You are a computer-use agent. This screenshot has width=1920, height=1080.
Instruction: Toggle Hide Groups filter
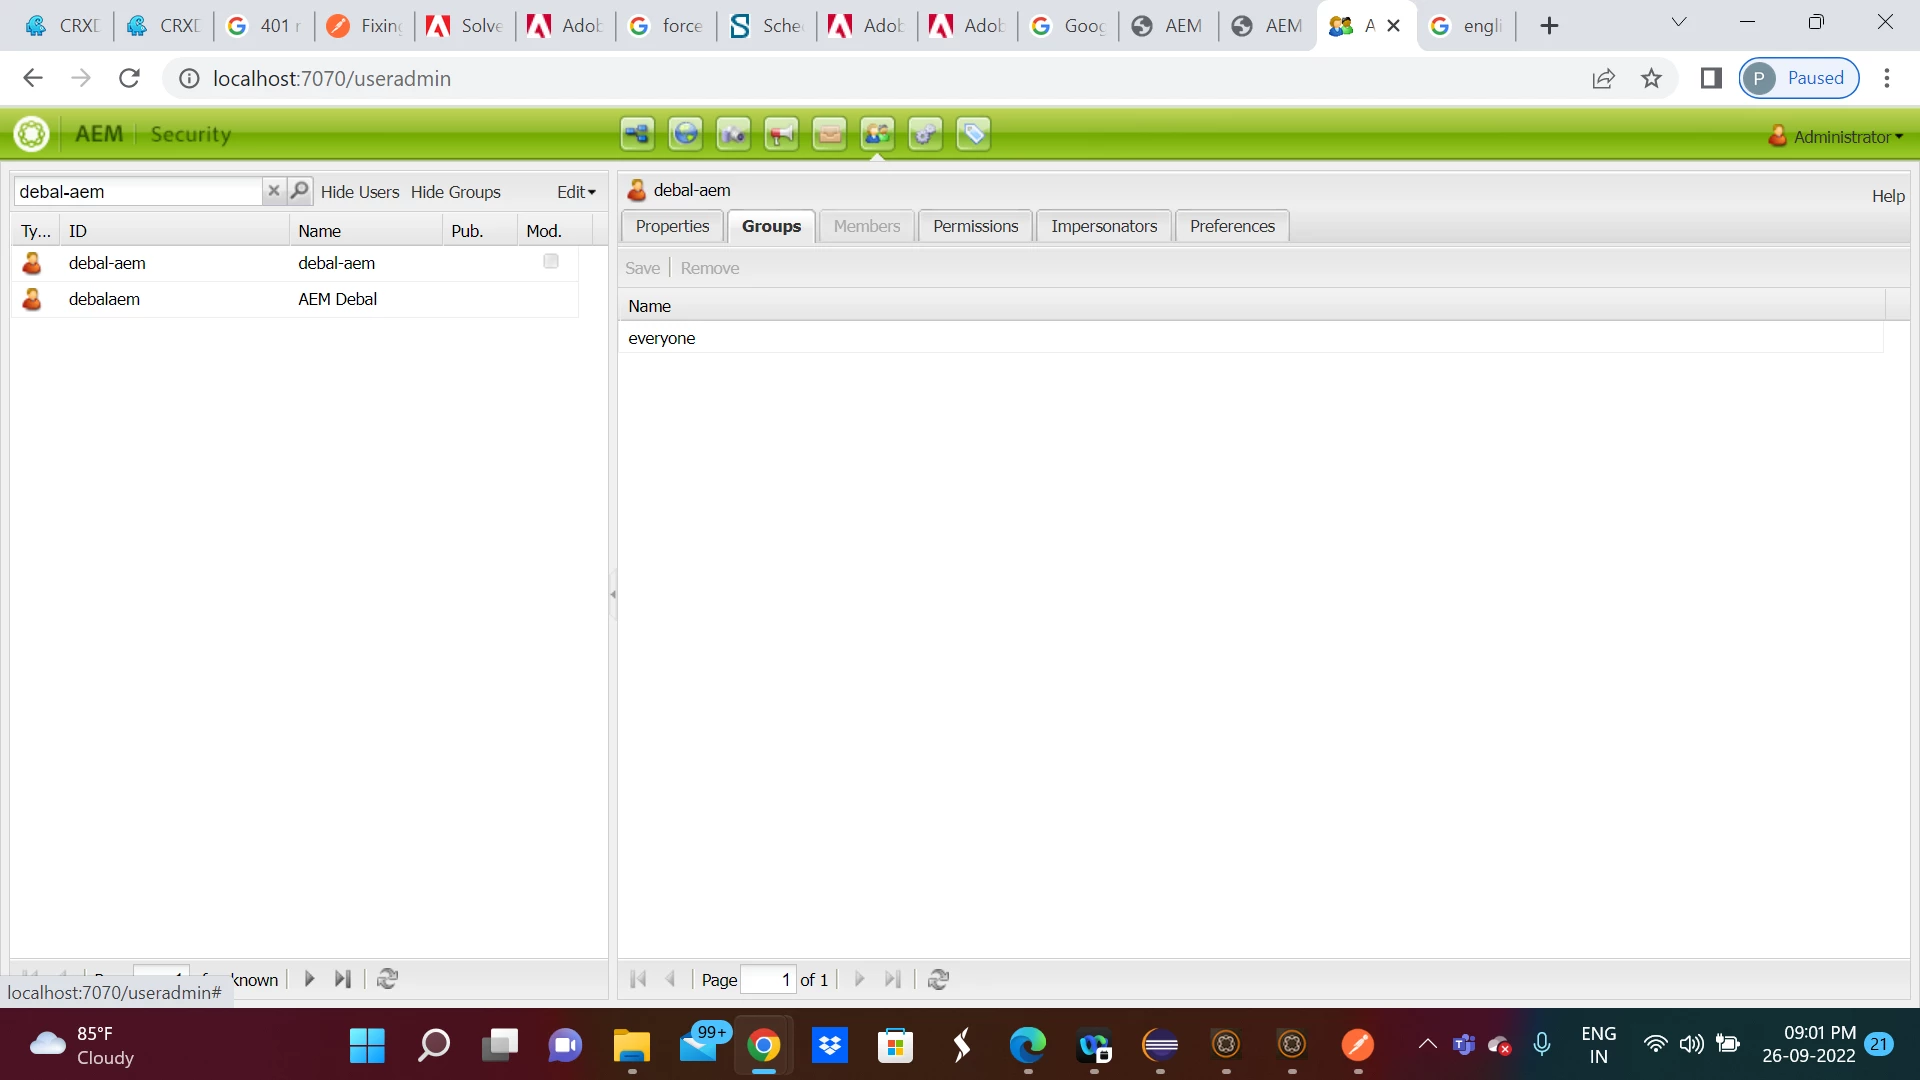point(455,192)
